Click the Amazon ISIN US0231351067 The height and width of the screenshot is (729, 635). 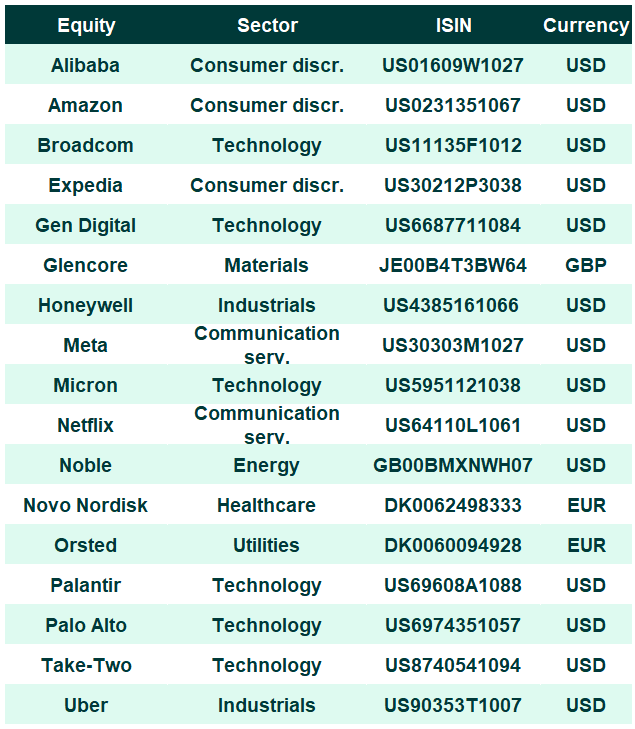click(453, 105)
